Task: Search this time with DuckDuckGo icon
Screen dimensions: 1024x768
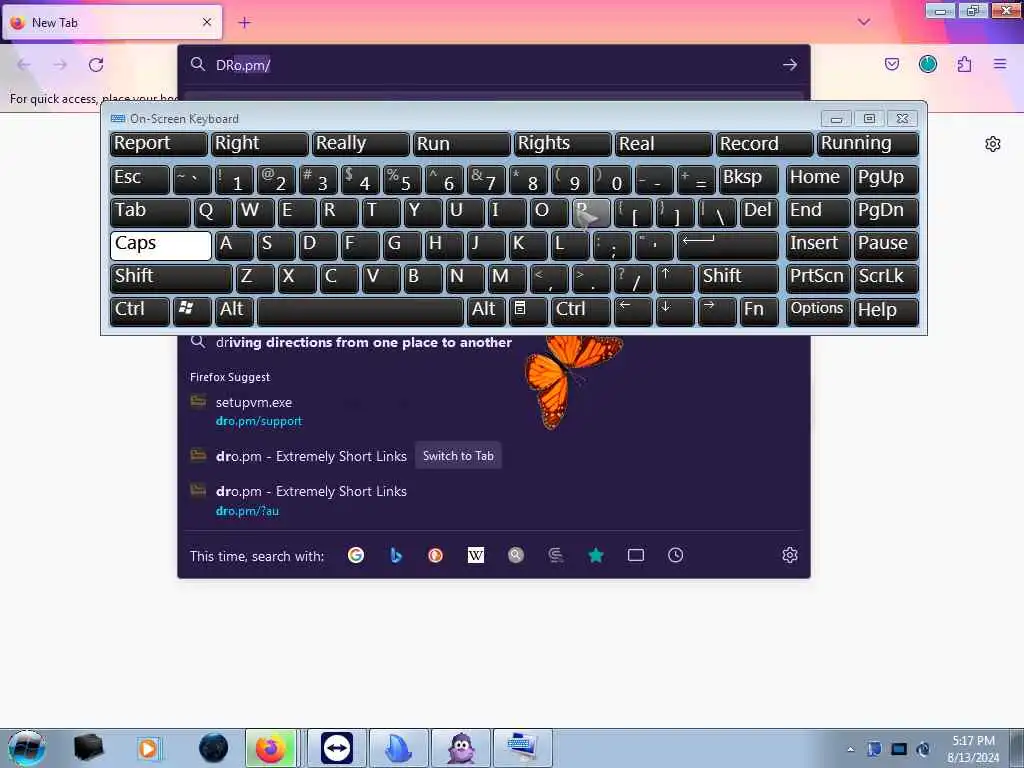Action: tap(436, 555)
